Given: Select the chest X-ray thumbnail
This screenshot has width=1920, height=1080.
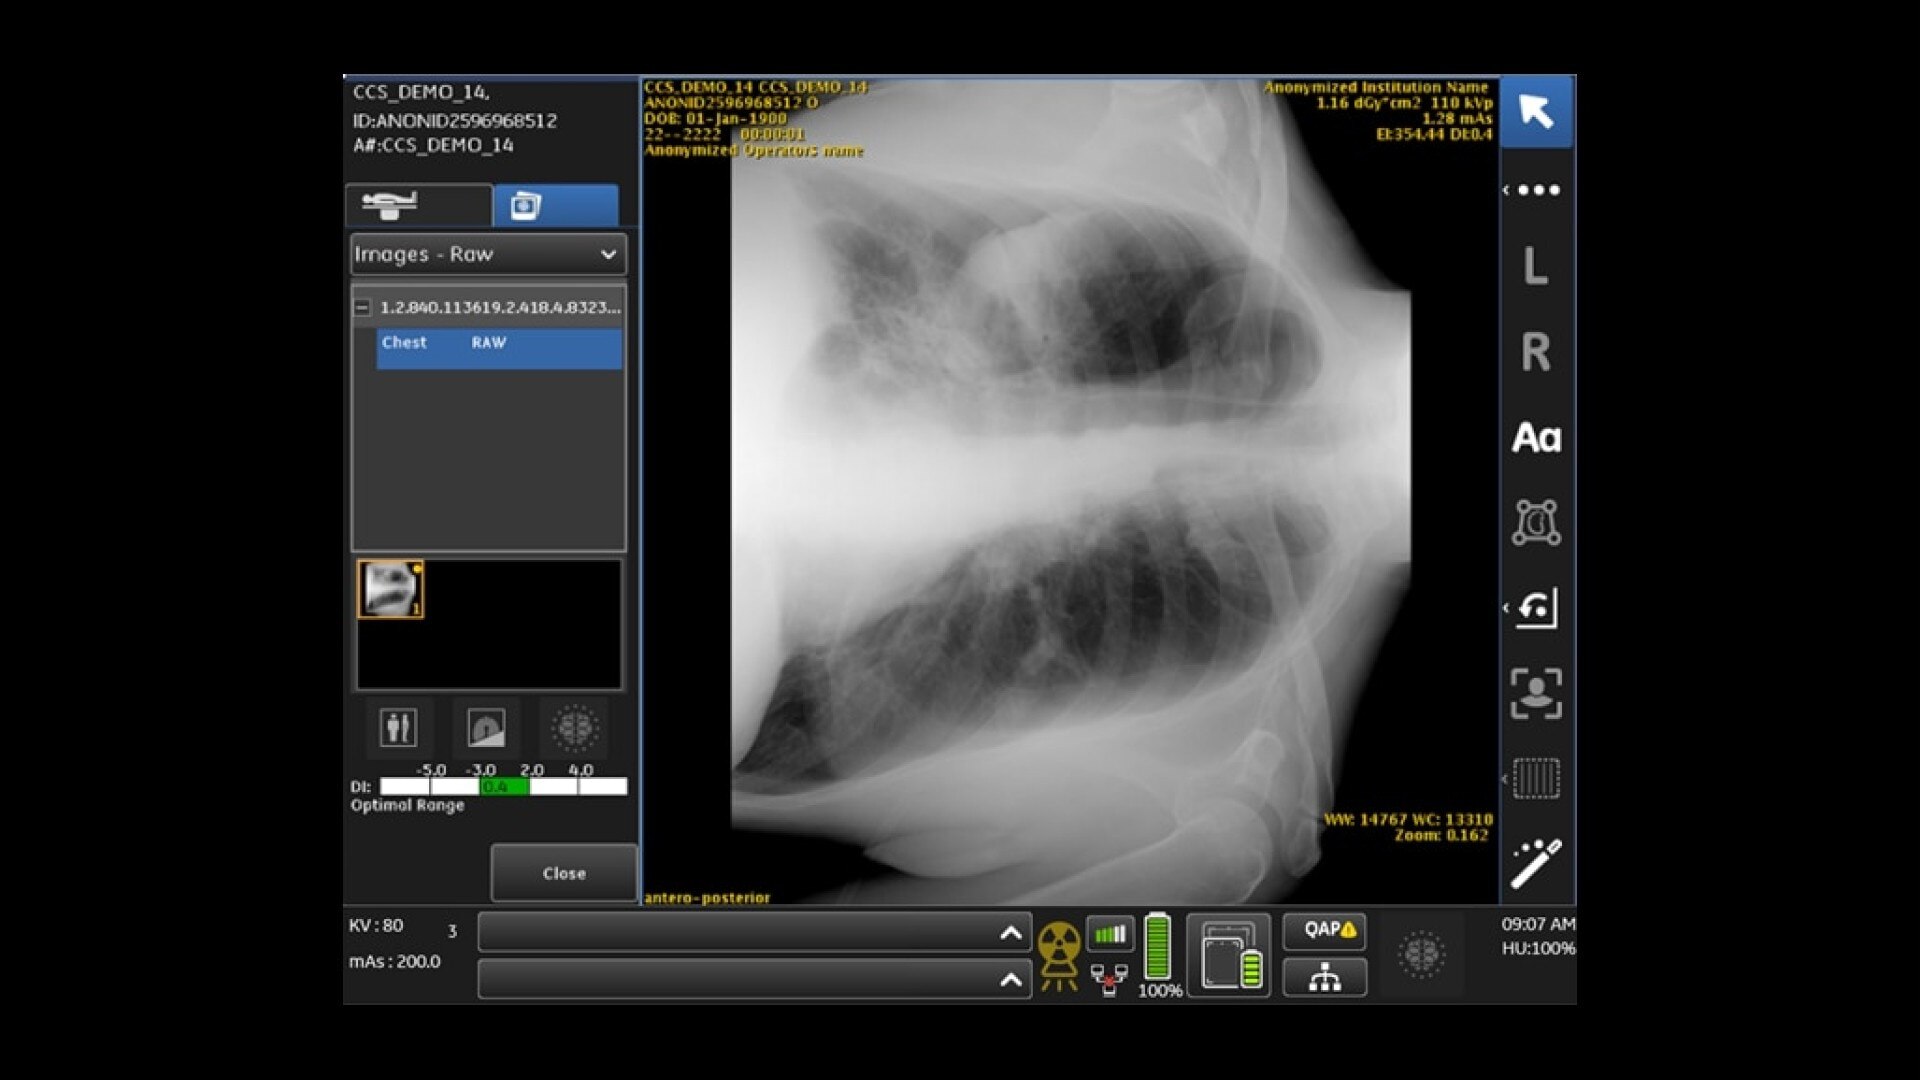Looking at the screenshot, I should [390, 589].
